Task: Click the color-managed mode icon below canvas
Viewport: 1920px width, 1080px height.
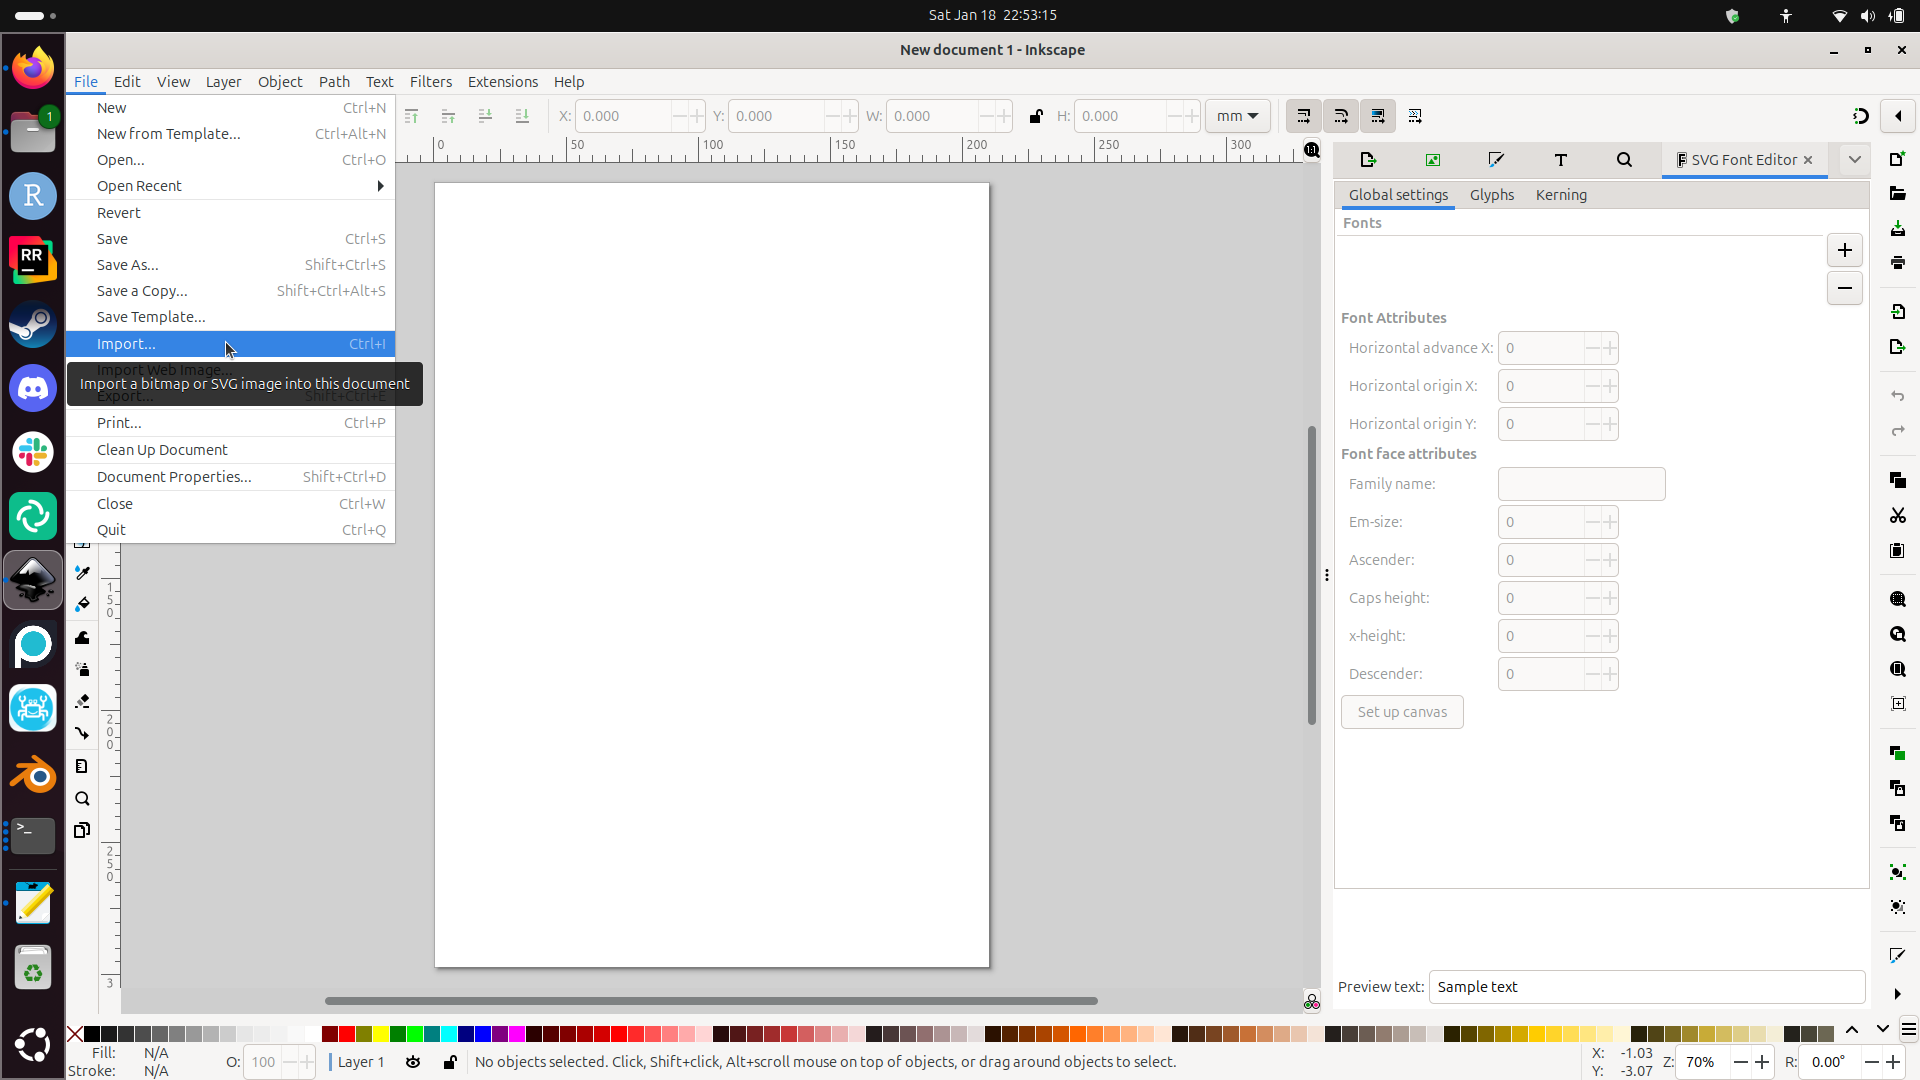Action: tap(1312, 1001)
